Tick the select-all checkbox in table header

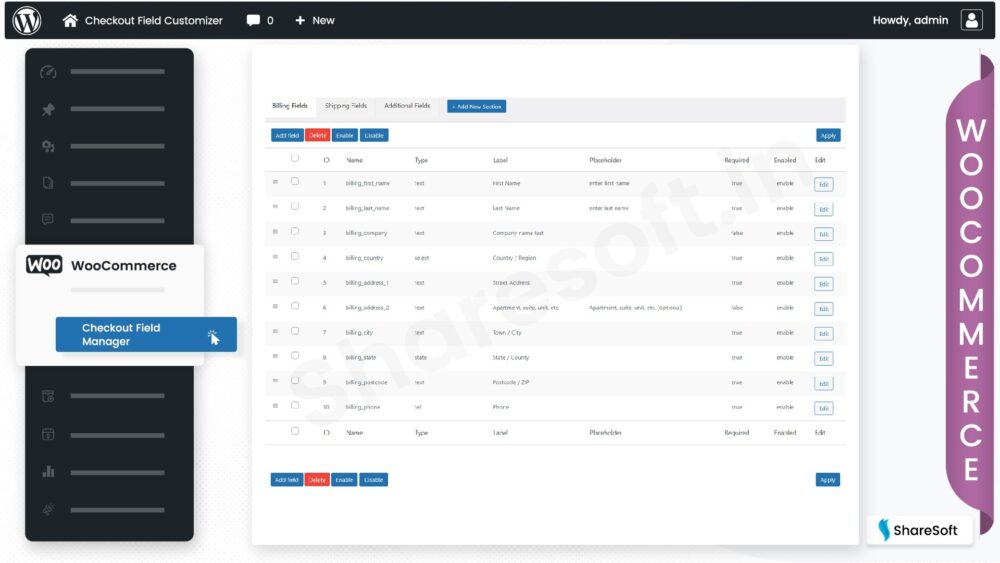(x=295, y=158)
